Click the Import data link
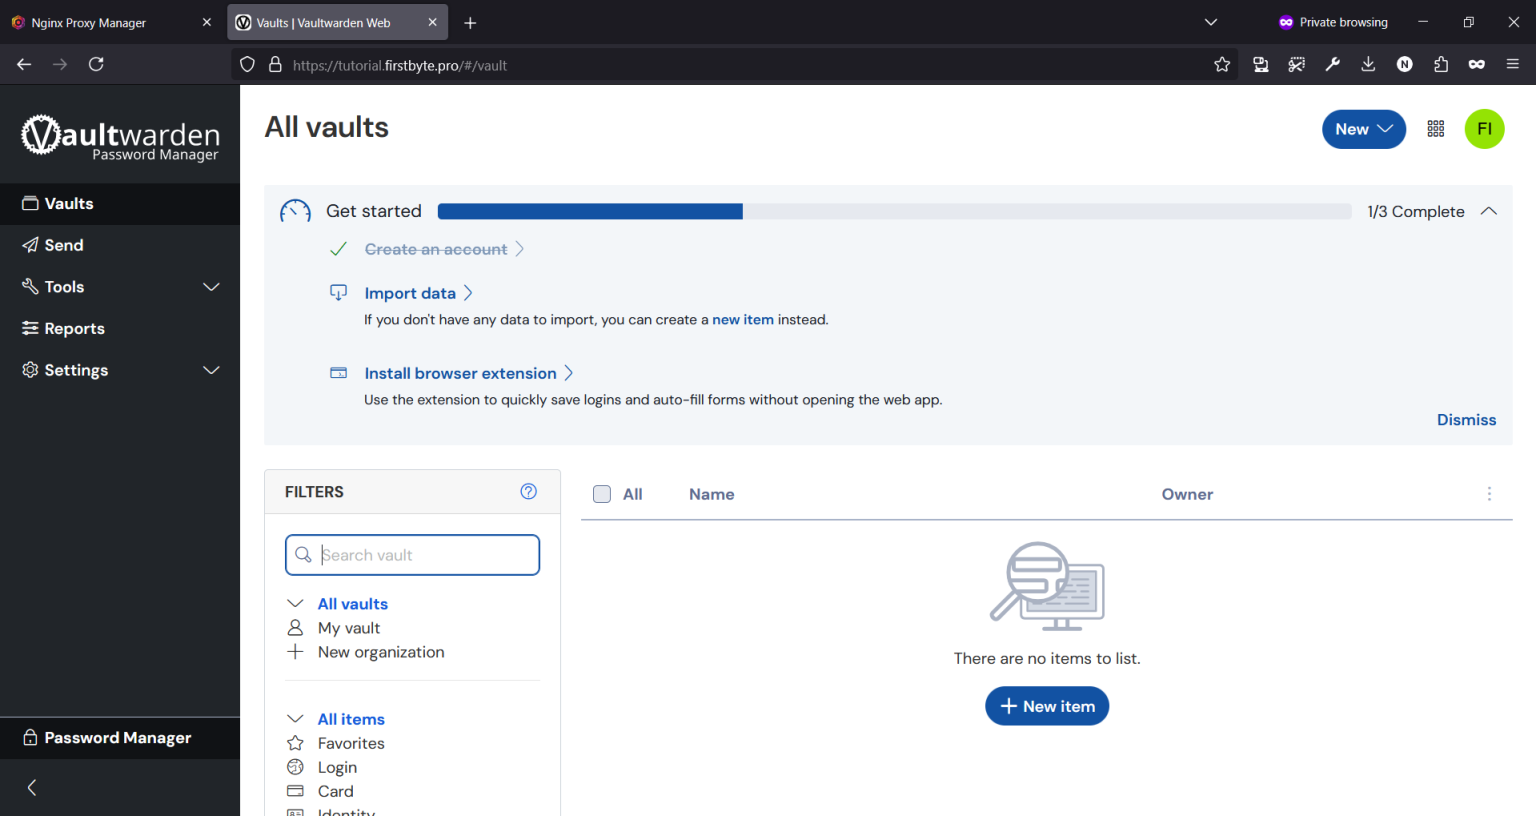 (x=411, y=292)
